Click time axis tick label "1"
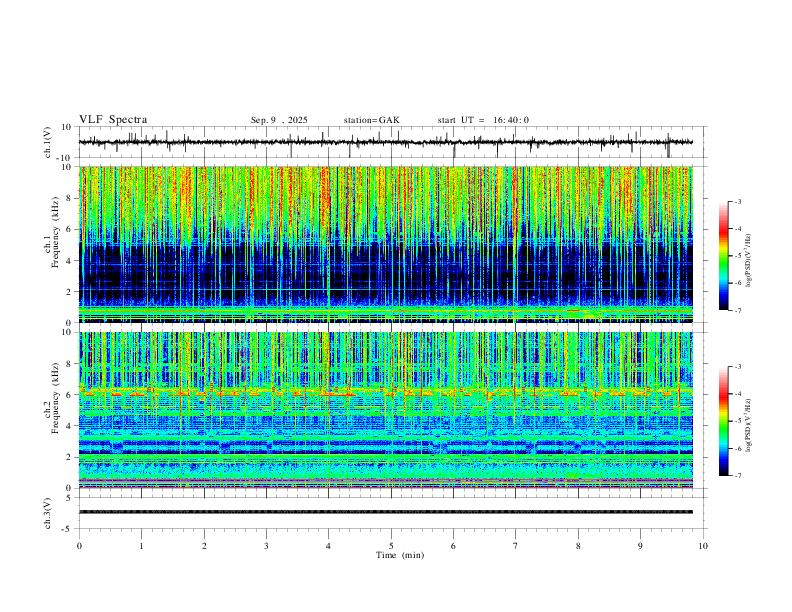Screen dimensions: 792x612 [141, 546]
